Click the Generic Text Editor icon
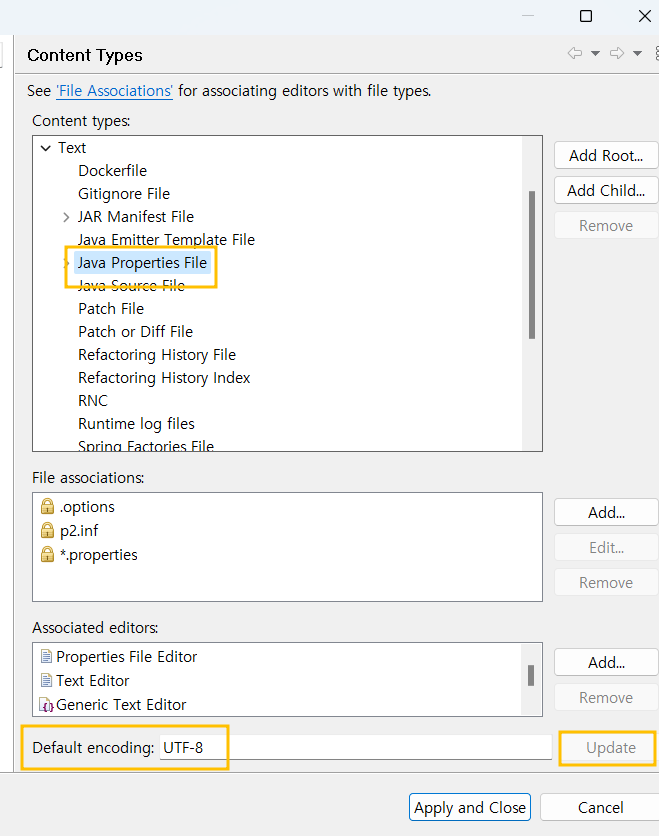The image size is (659, 836). pyautogui.click(x=47, y=705)
